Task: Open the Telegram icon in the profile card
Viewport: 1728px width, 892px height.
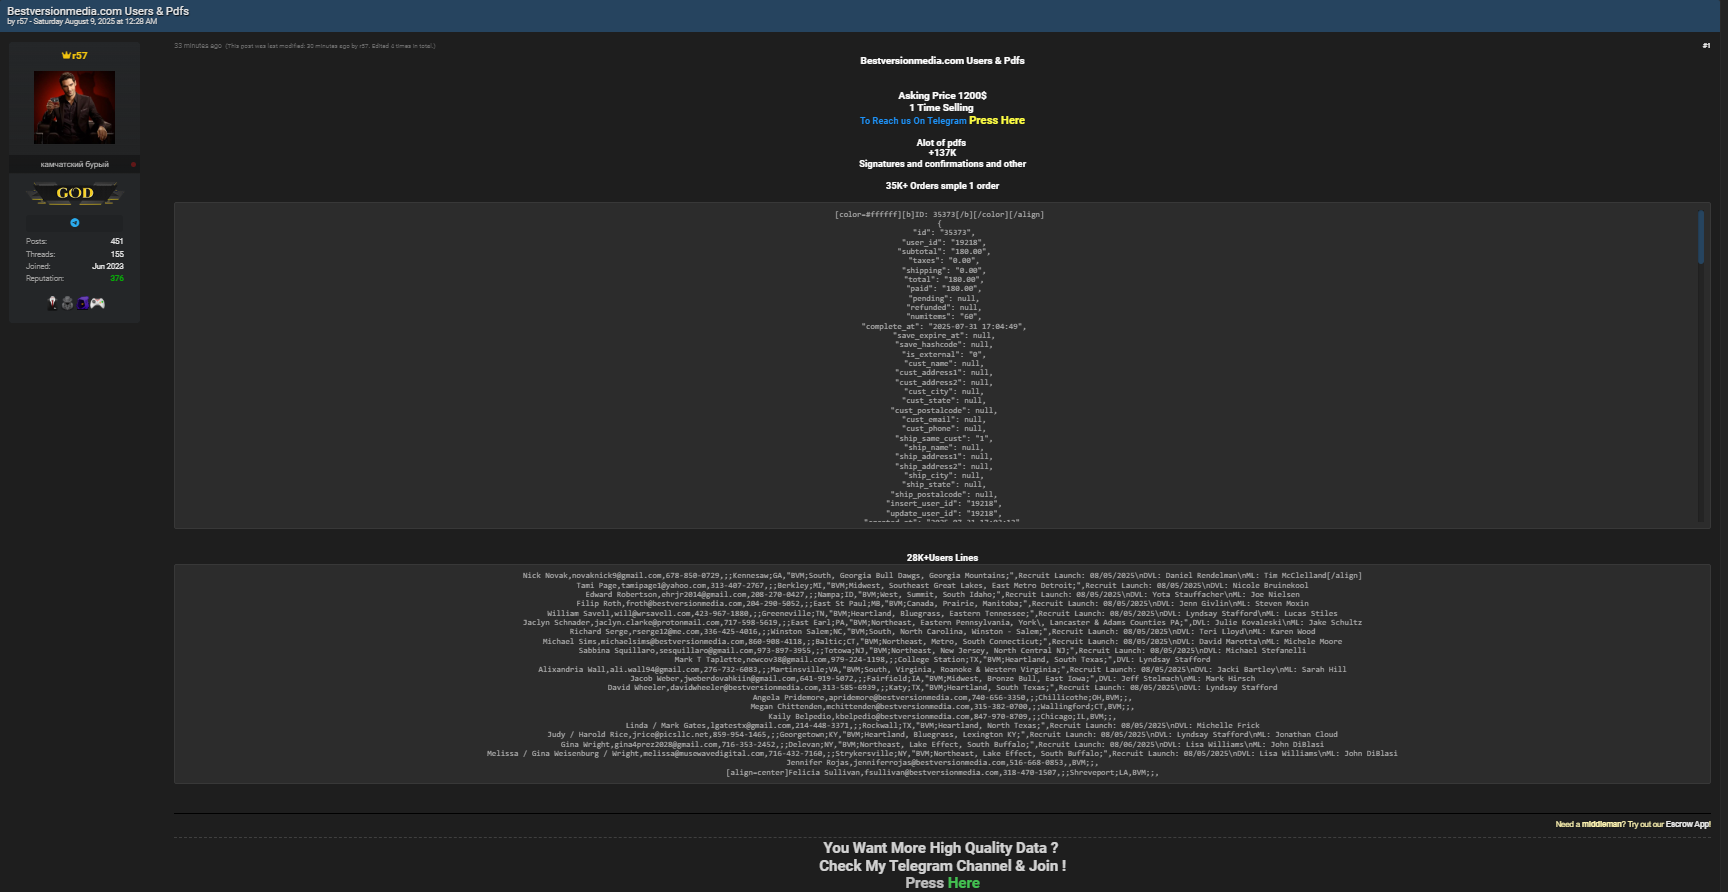Action: tap(75, 223)
